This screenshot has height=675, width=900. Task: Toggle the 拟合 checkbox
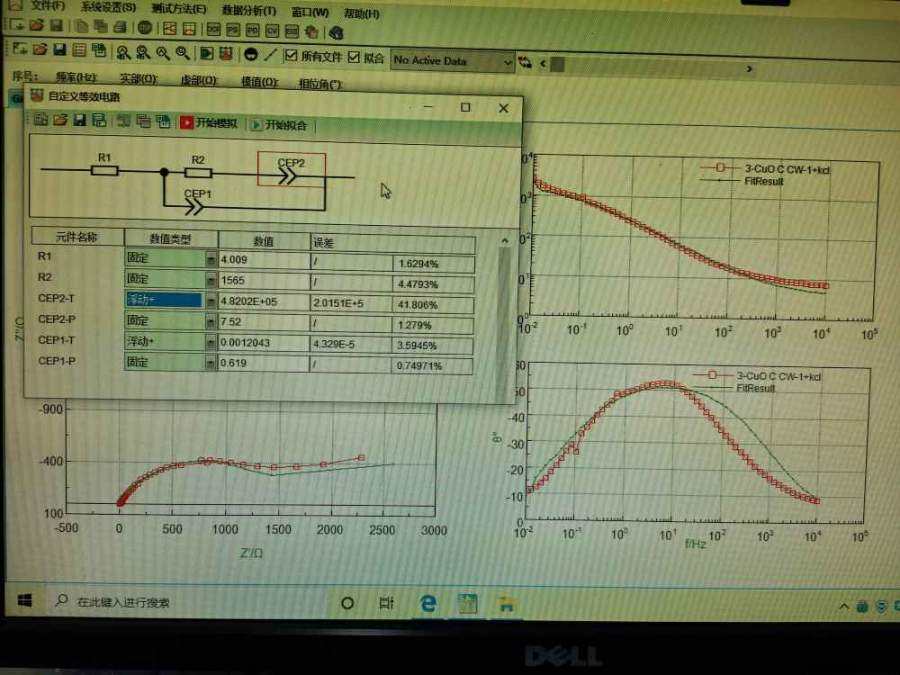[354, 57]
